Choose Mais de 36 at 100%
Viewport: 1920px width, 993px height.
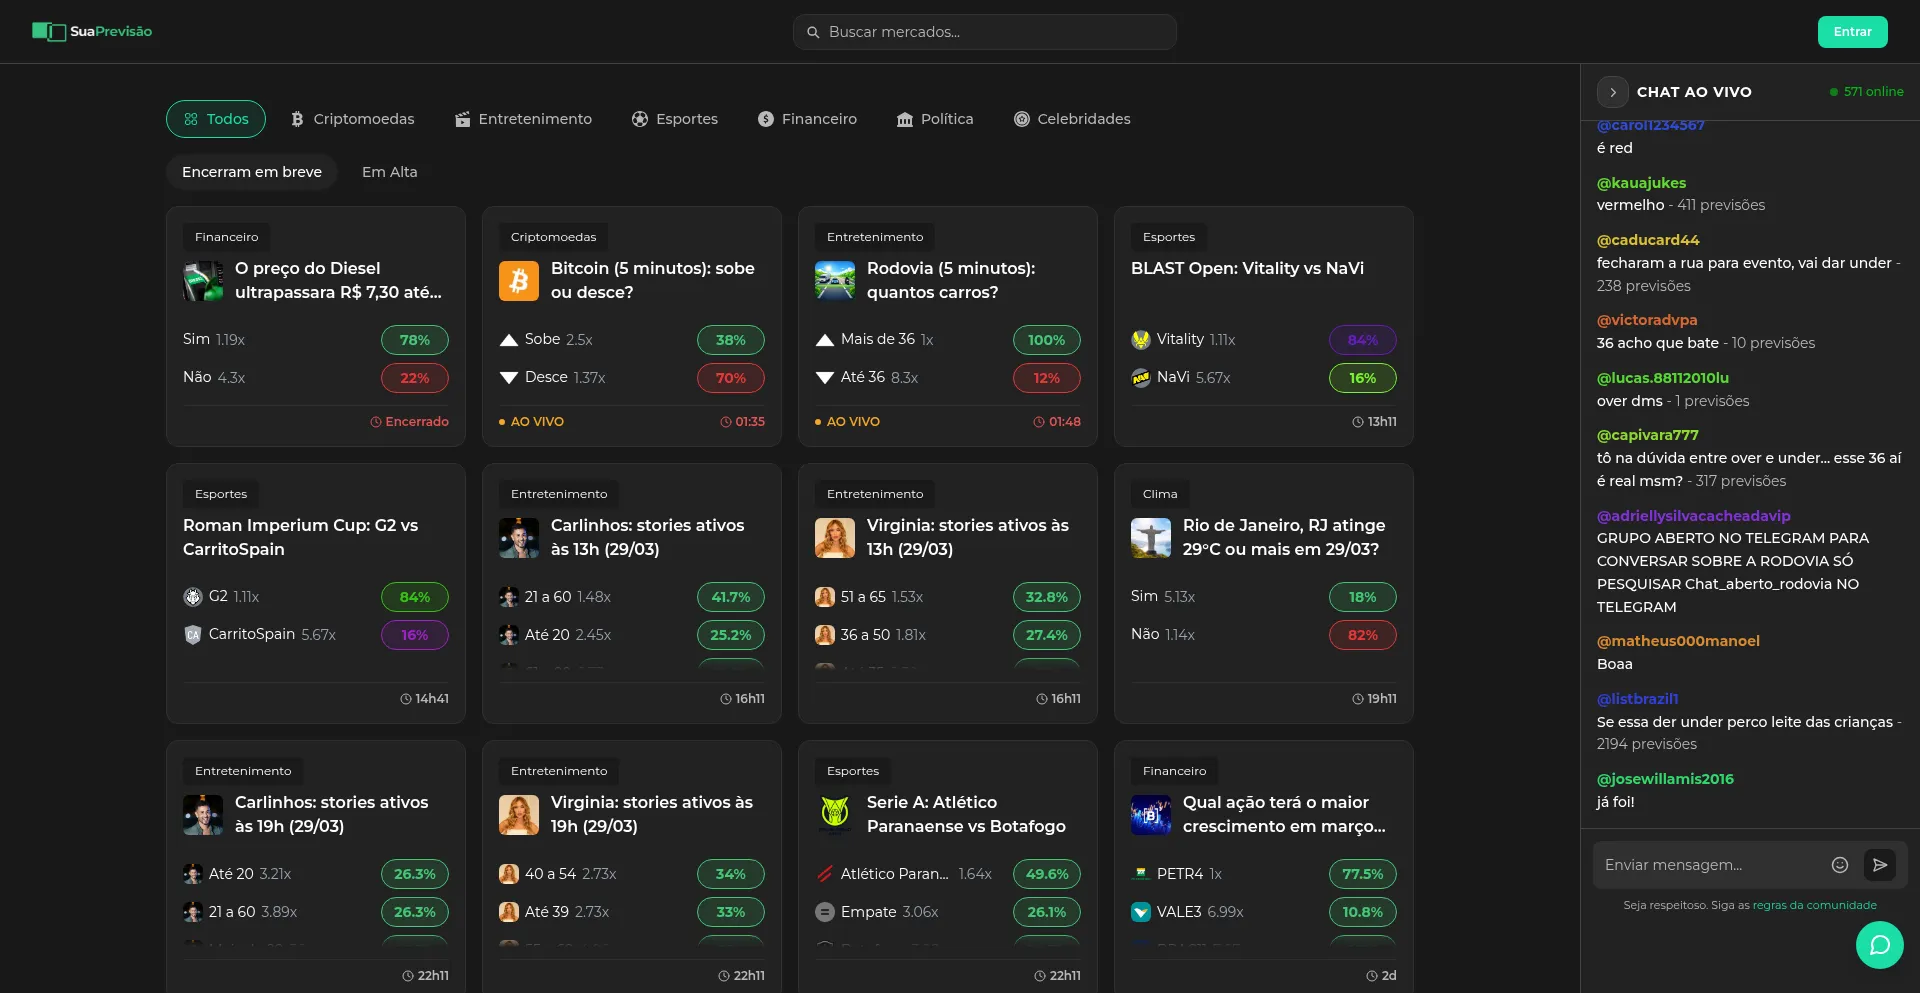[1047, 340]
